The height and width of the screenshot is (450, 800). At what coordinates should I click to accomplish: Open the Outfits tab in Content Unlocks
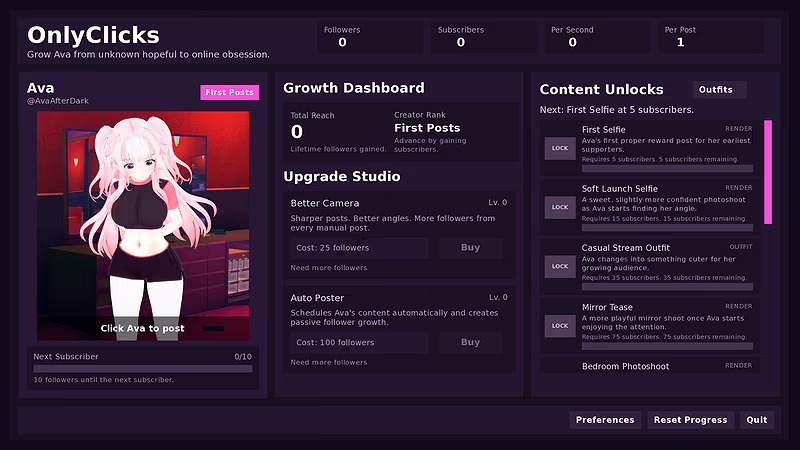point(719,90)
